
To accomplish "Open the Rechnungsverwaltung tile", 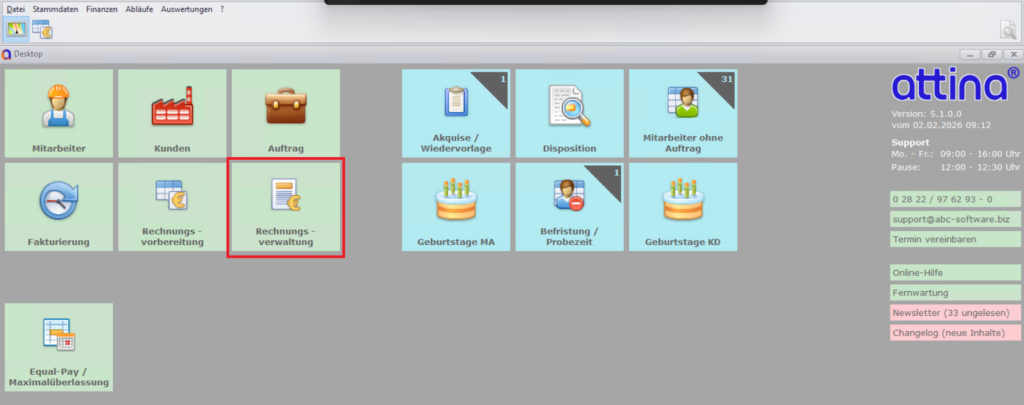I will (286, 207).
